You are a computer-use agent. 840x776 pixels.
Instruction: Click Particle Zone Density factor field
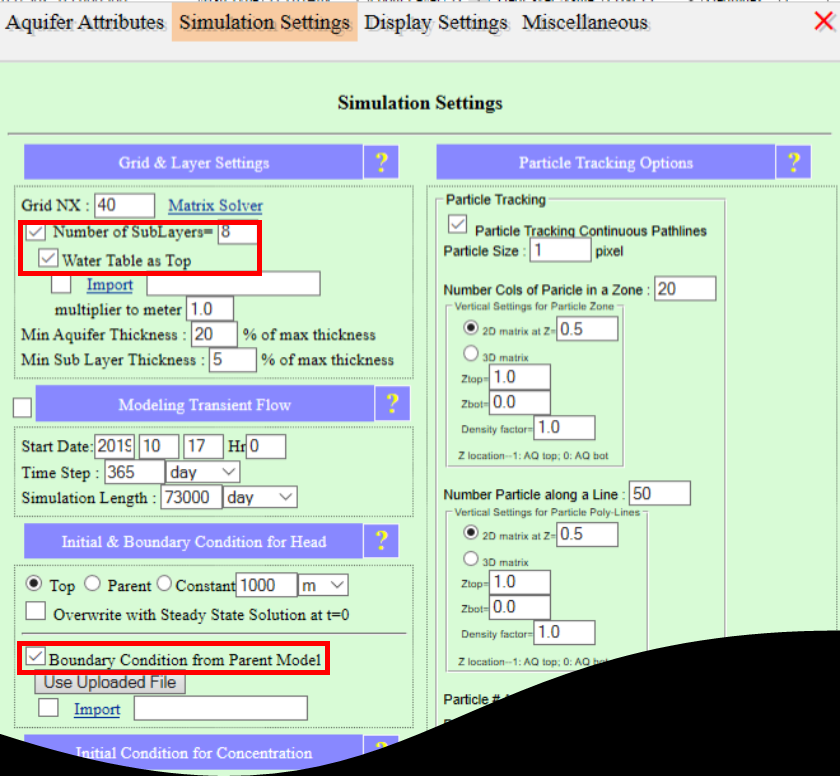click(565, 427)
